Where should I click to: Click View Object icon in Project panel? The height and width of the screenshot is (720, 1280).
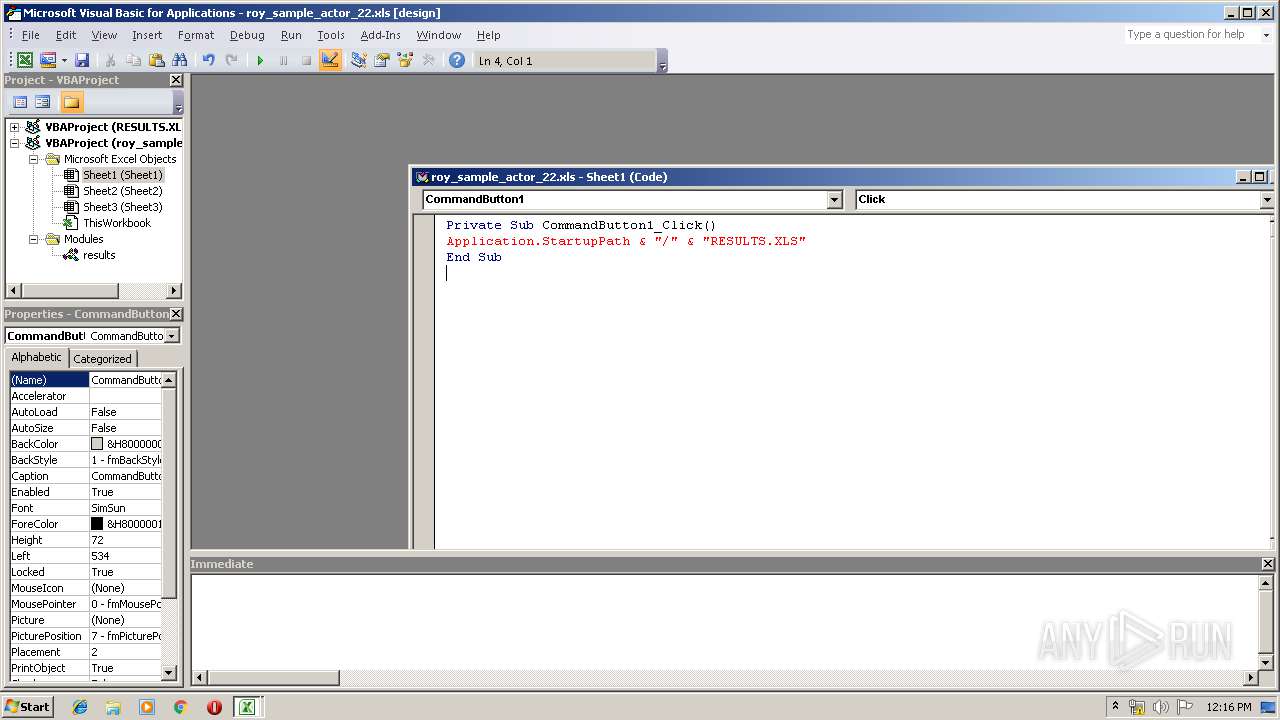coord(43,102)
